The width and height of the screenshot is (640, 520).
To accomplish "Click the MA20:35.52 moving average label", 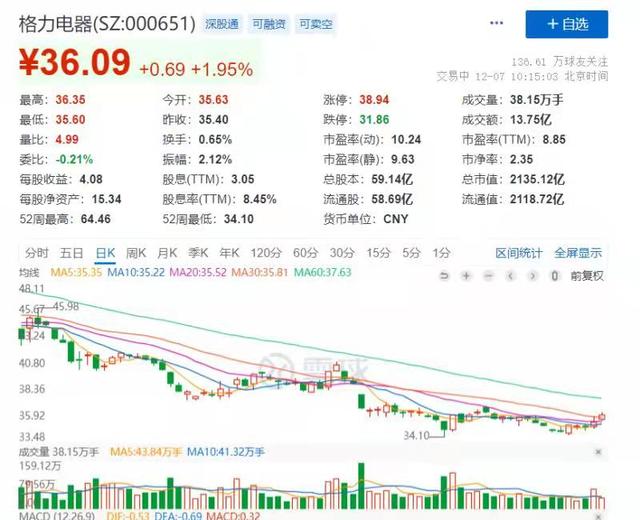I will coord(198,272).
